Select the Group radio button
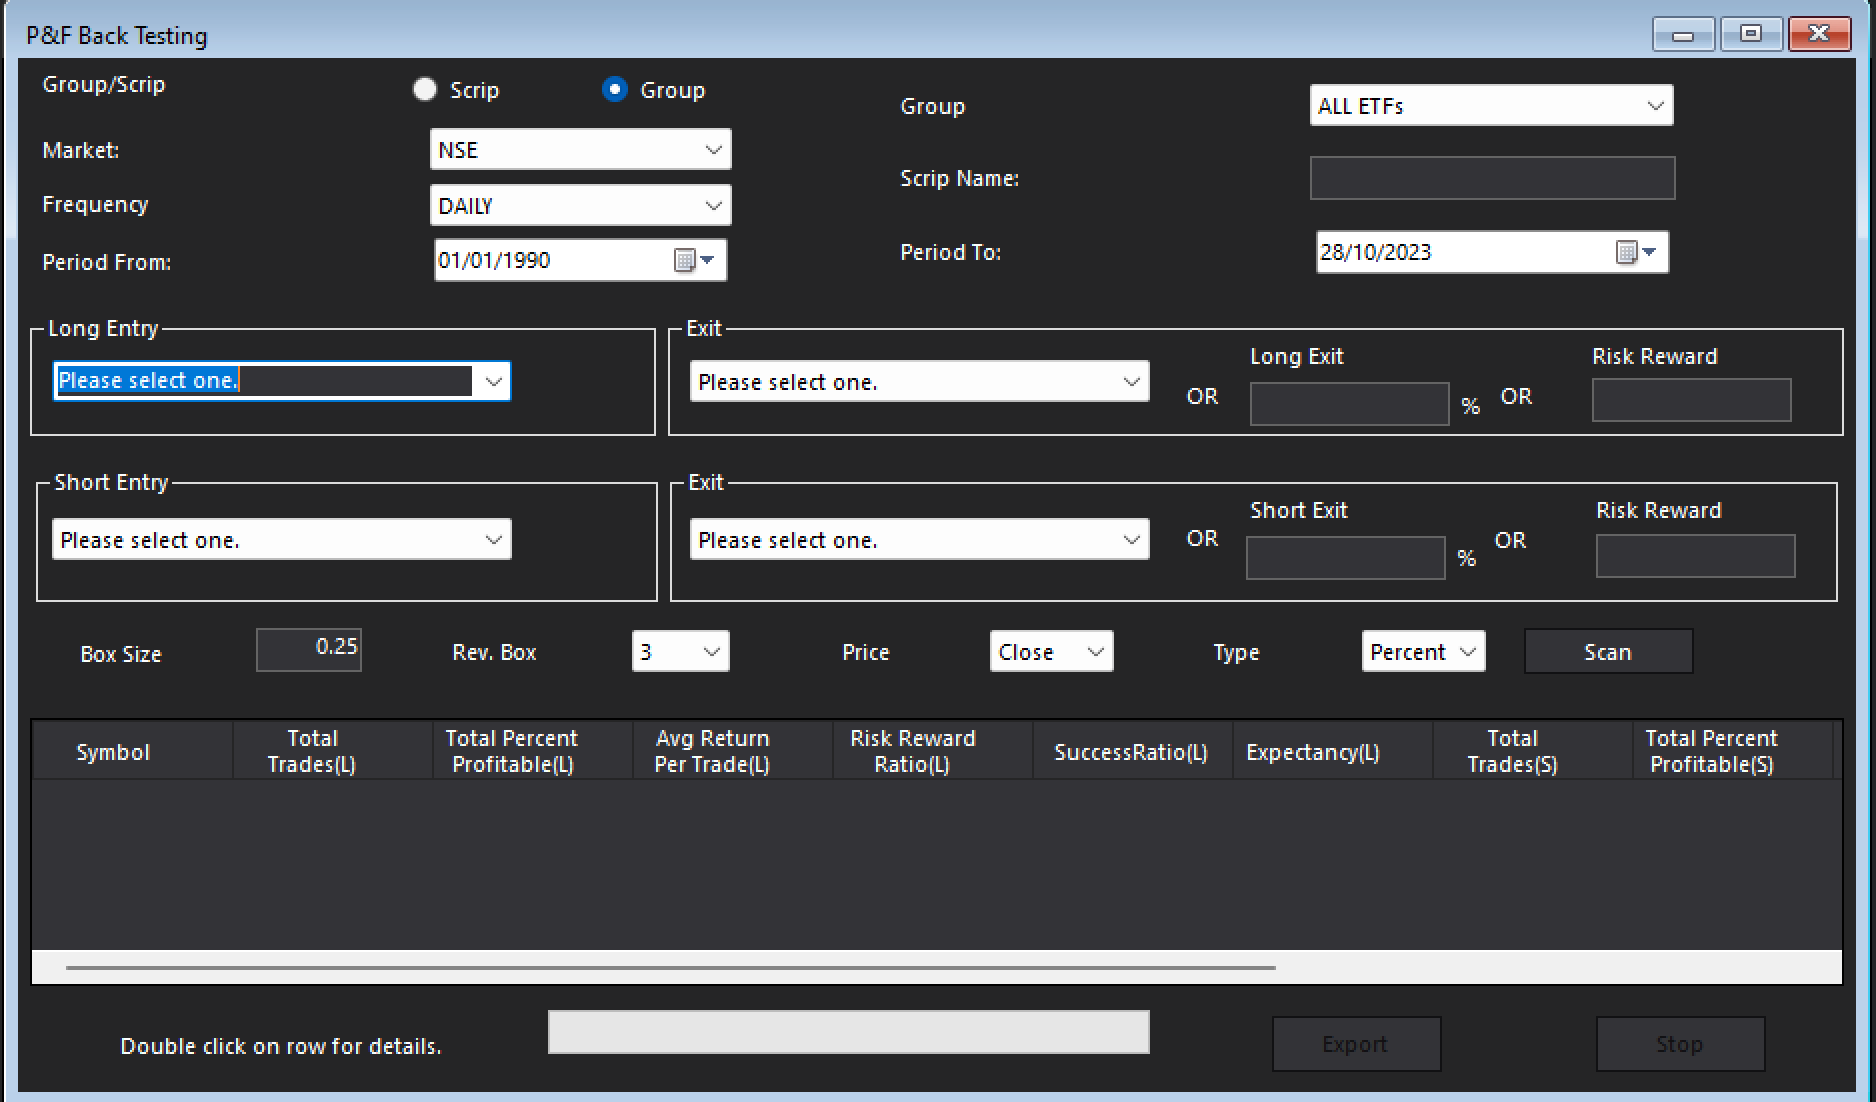The height and width of the screenshot is (1102, 1876). click(x=615, y=90)
